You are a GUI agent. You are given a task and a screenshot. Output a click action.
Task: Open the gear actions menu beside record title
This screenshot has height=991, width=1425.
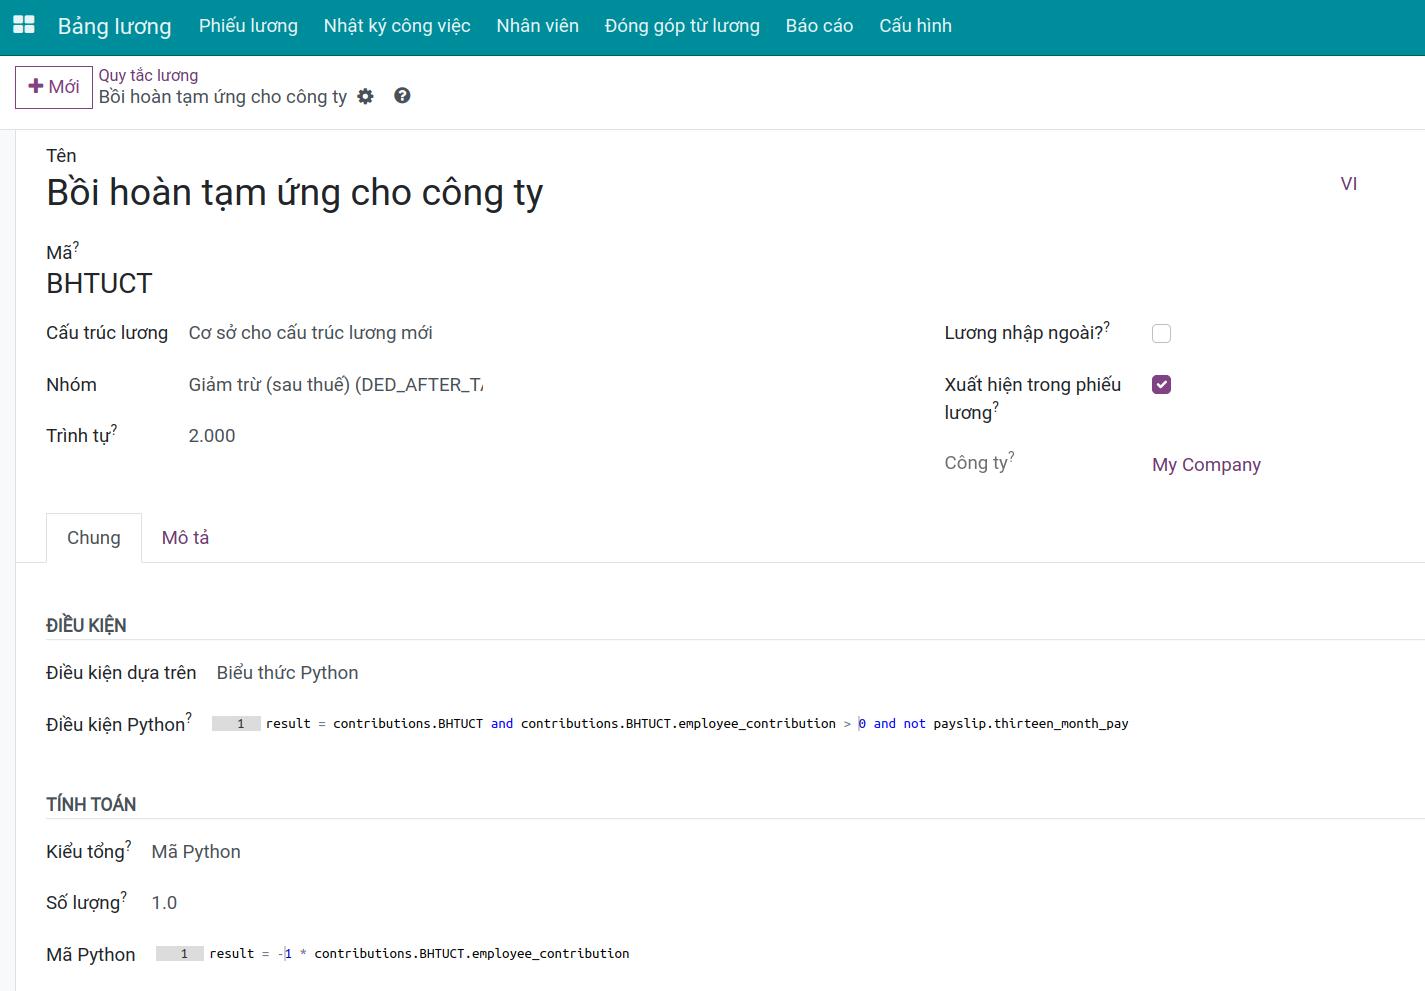click(366, 97)
